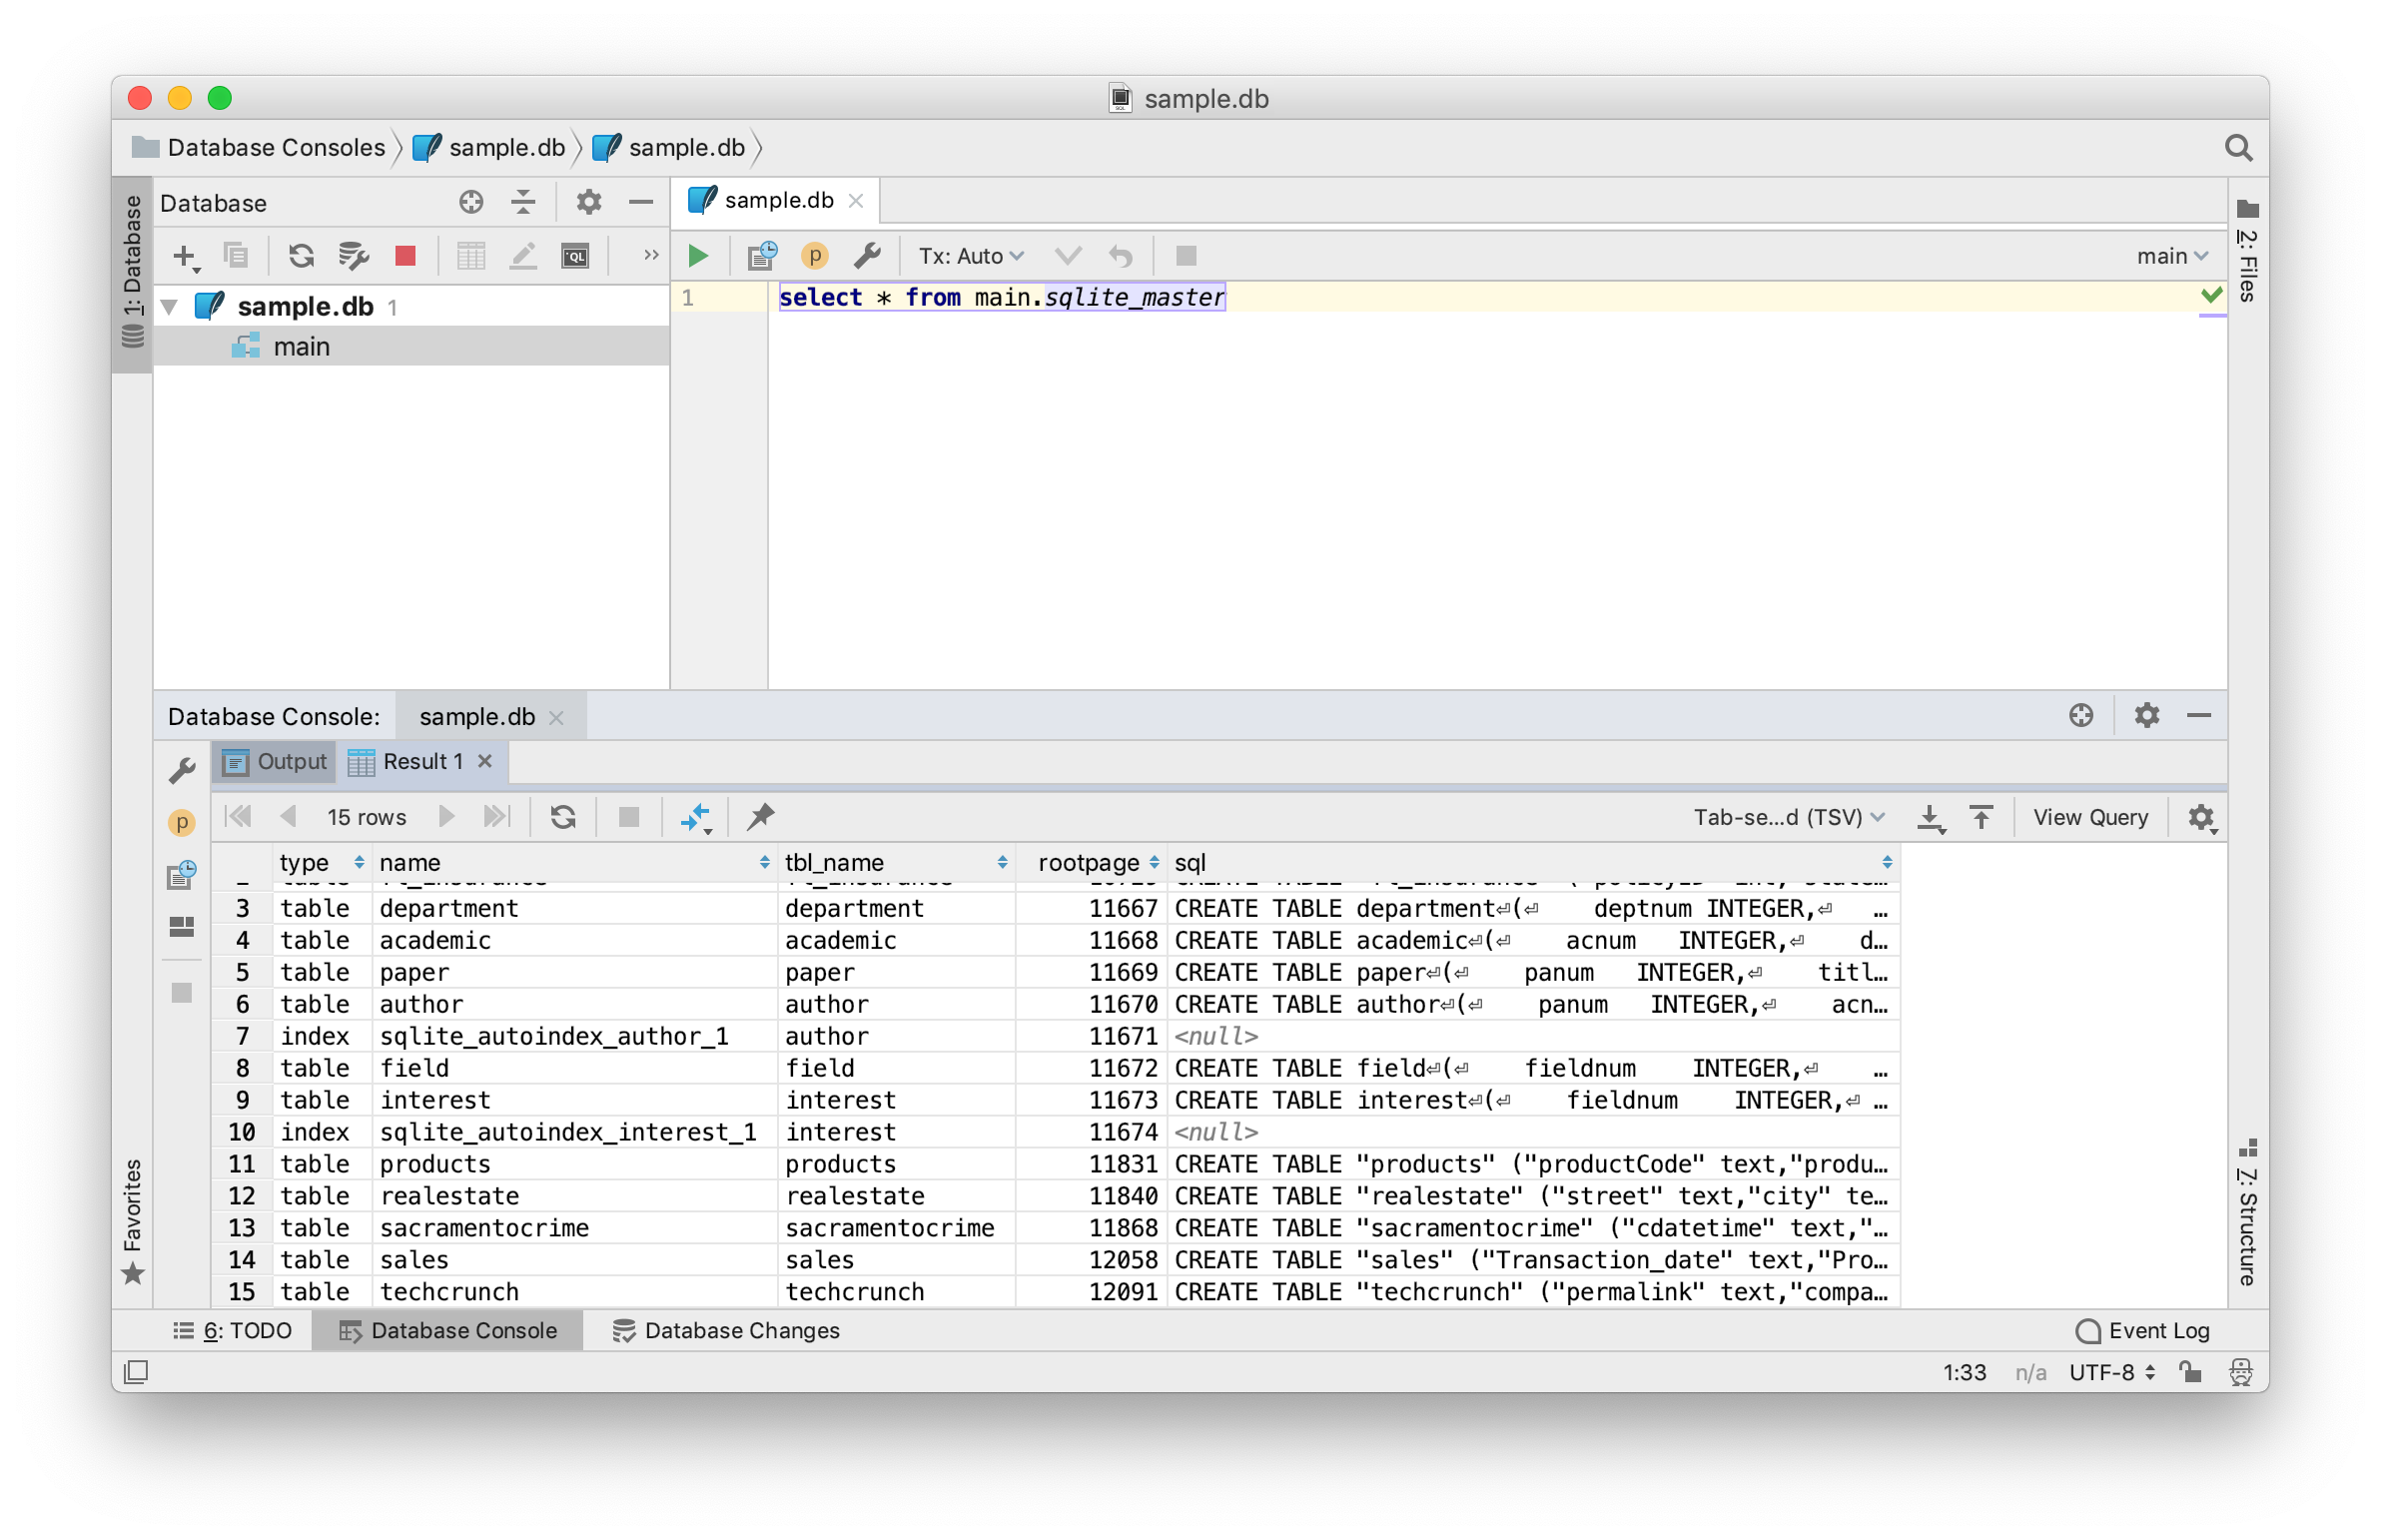Viewport: 2381px width, 1540px height.
Task: Open the Tab-separated (TSV) format dropdown
Action: [x=1788, y=817]
